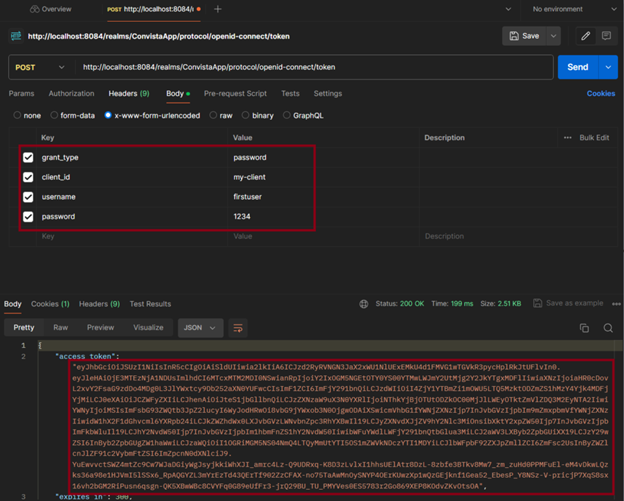Open the POST method dropdown
This screenshot has height=501, width=624.
click(40, 67)
